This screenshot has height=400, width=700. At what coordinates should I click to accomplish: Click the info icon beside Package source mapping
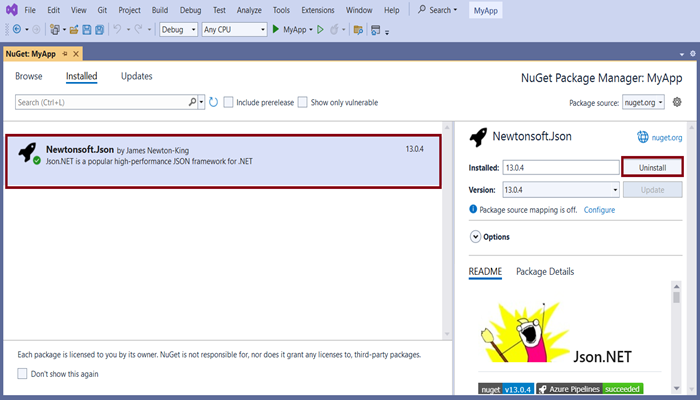(x=473, y=209)
